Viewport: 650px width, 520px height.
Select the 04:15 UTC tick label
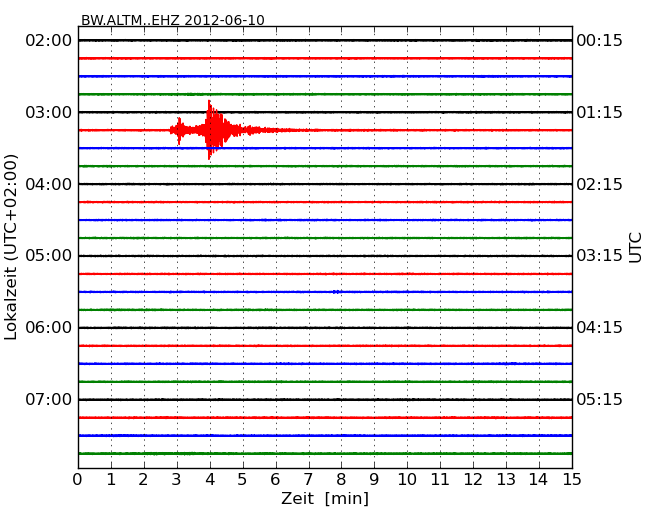tap(599, 328)
